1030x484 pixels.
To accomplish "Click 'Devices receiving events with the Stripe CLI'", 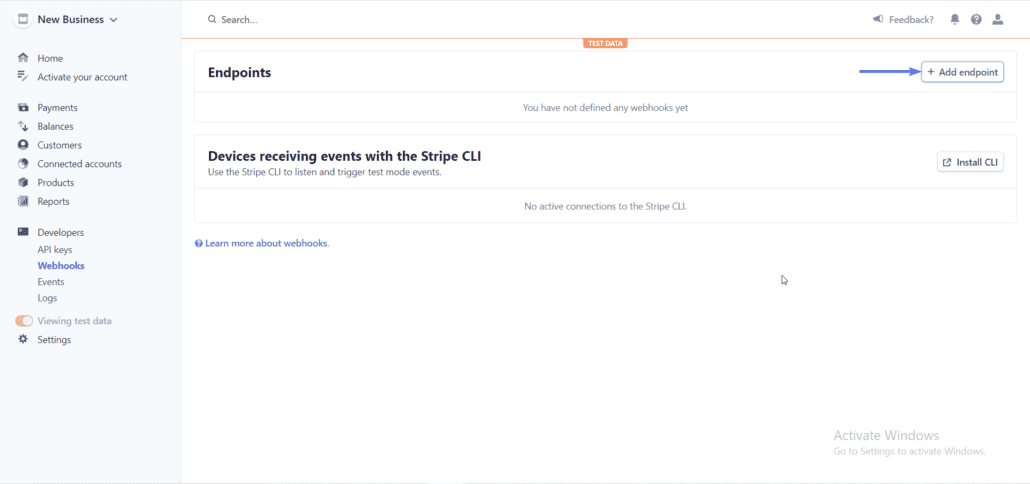I will pos(345,156).
